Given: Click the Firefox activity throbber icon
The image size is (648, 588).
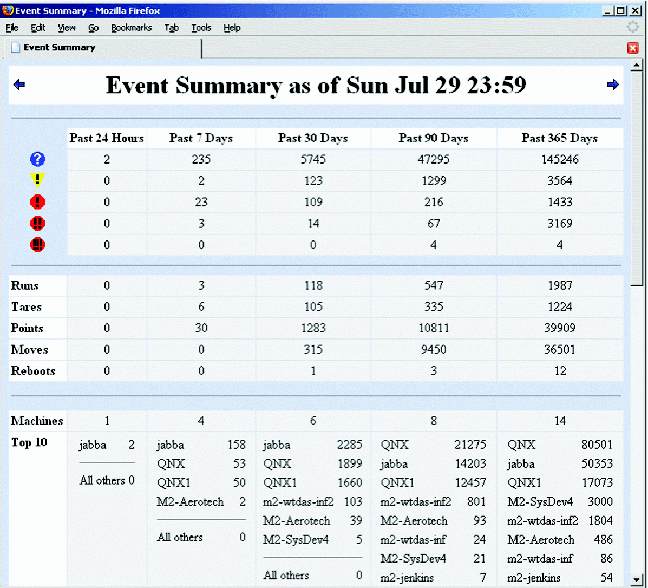Looking at the screenshot, I should [633, 28].
